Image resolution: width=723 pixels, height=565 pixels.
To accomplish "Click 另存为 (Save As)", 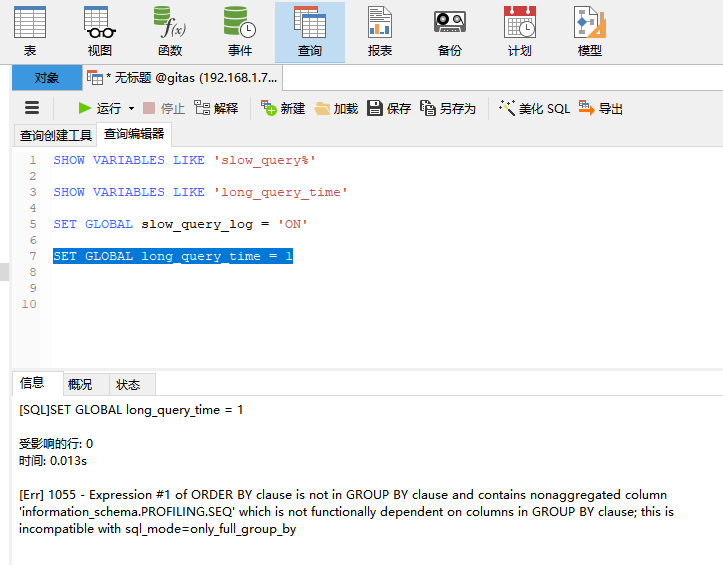I will [448, 108].
